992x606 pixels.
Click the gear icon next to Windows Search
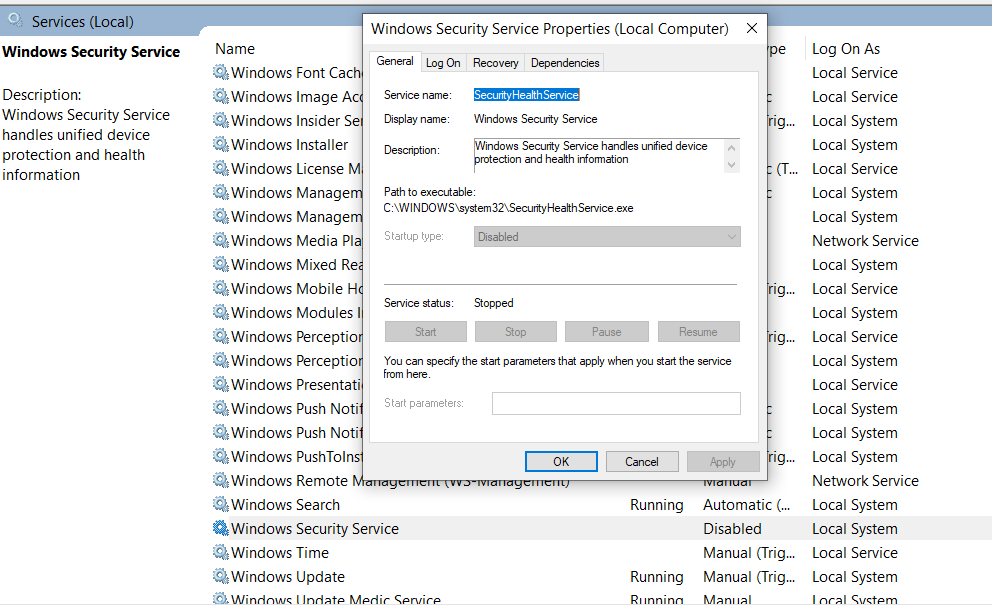[x=220, y=504]
